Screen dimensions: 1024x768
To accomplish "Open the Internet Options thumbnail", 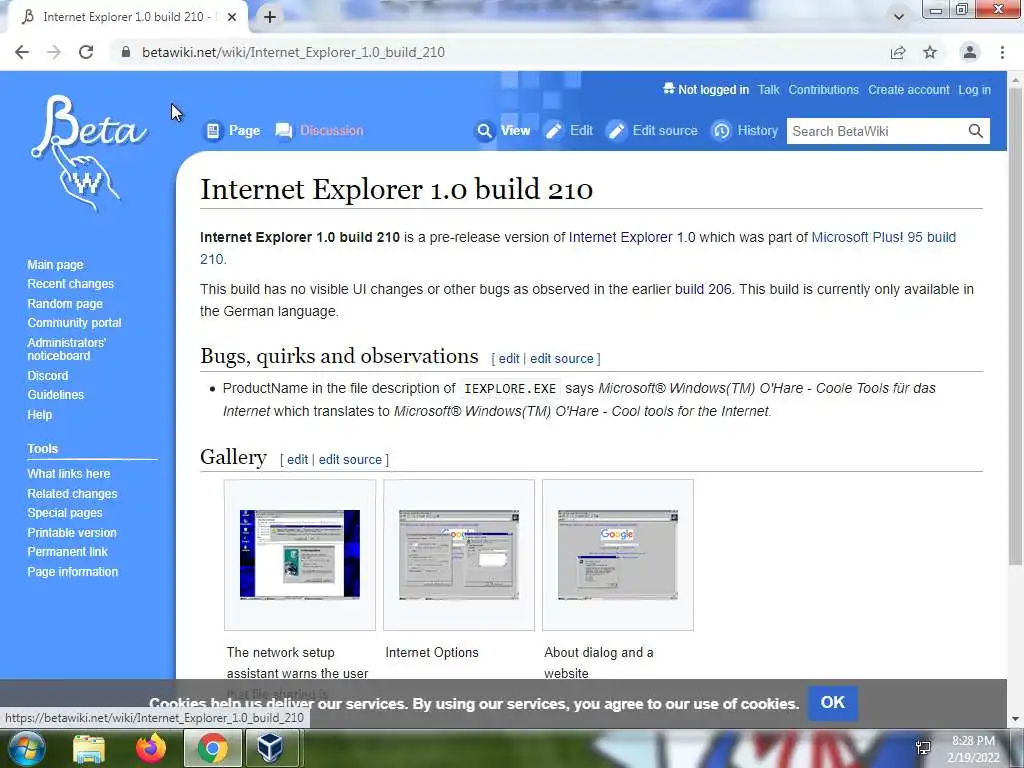I will point(459,554).
